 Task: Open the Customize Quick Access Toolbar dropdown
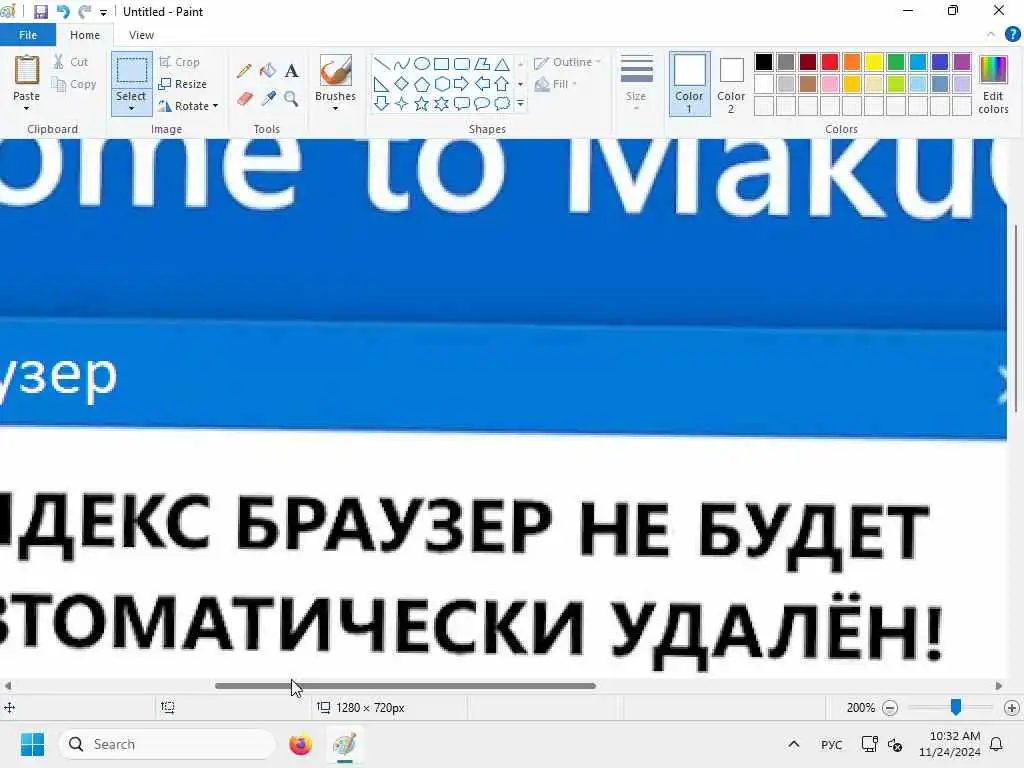103,12
